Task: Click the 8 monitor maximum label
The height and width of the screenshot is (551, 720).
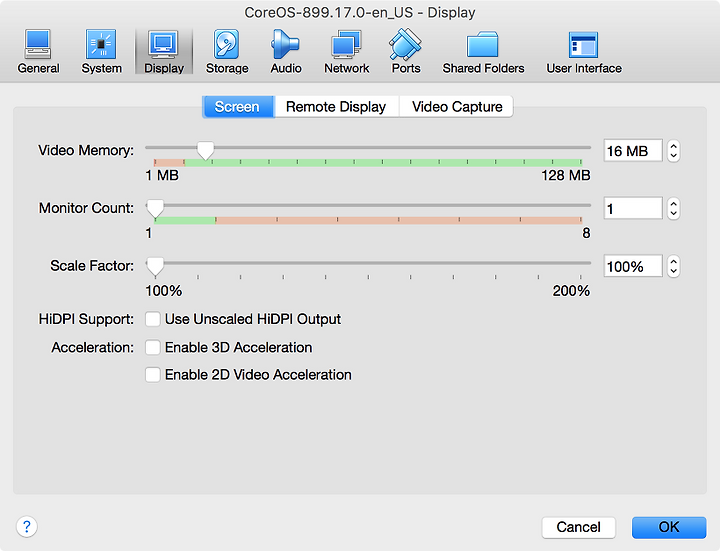Action: click(586, 233)
